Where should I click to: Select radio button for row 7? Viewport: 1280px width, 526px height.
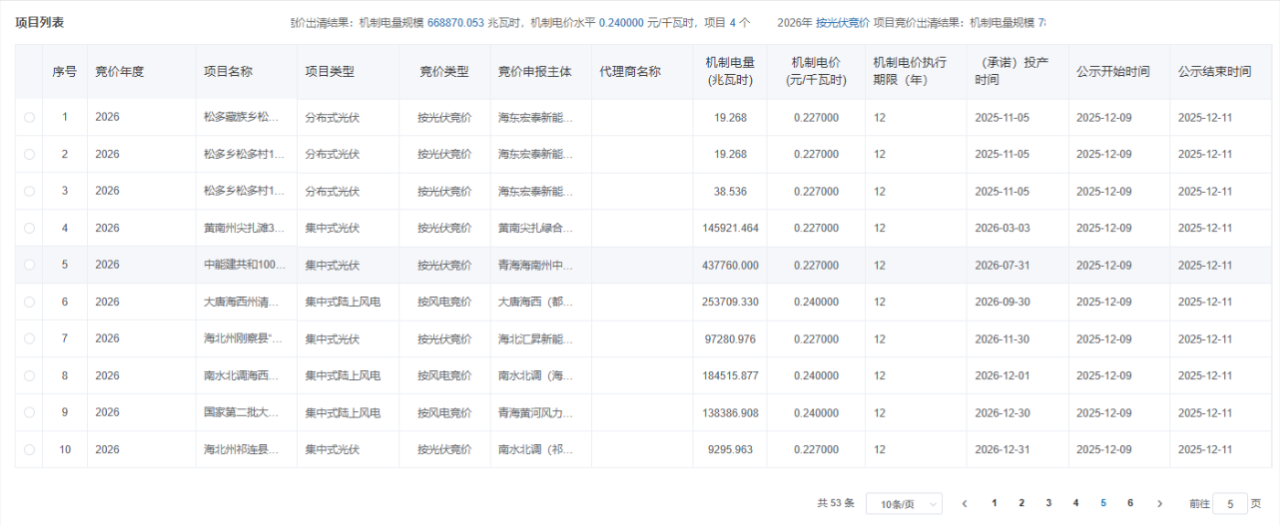29,339
